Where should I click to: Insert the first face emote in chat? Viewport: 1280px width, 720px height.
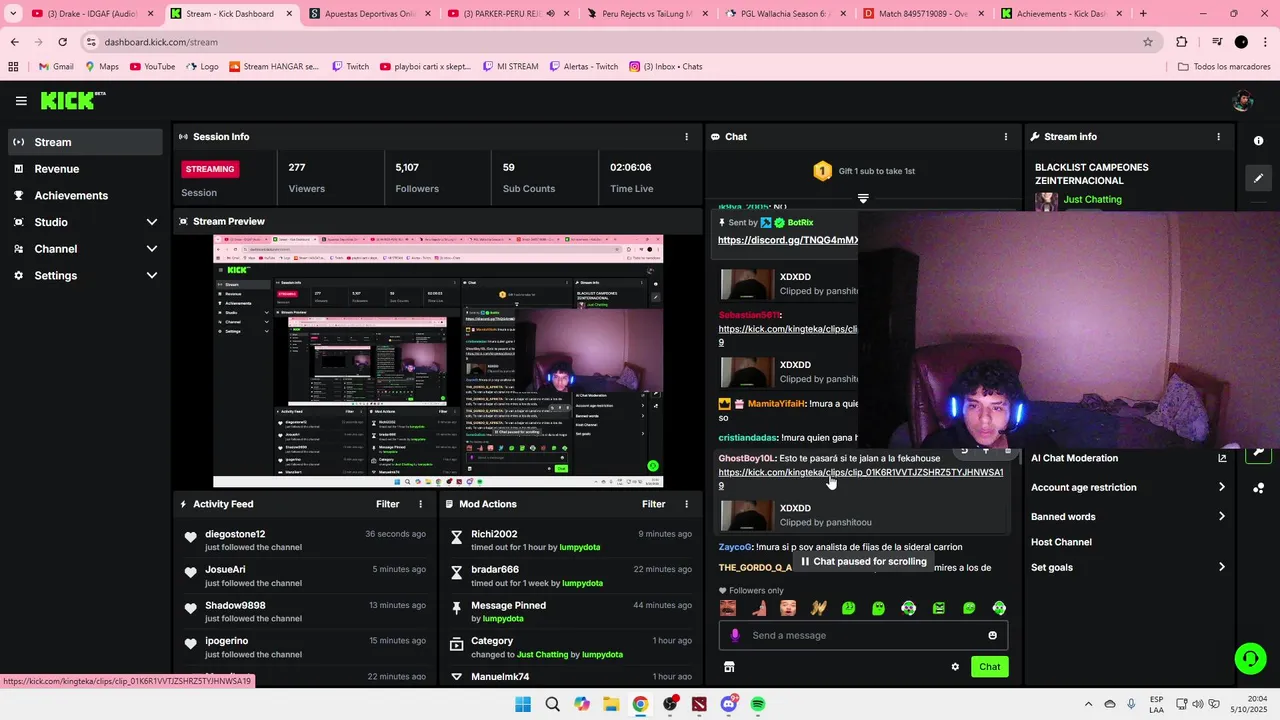click(x=728, y=608)
